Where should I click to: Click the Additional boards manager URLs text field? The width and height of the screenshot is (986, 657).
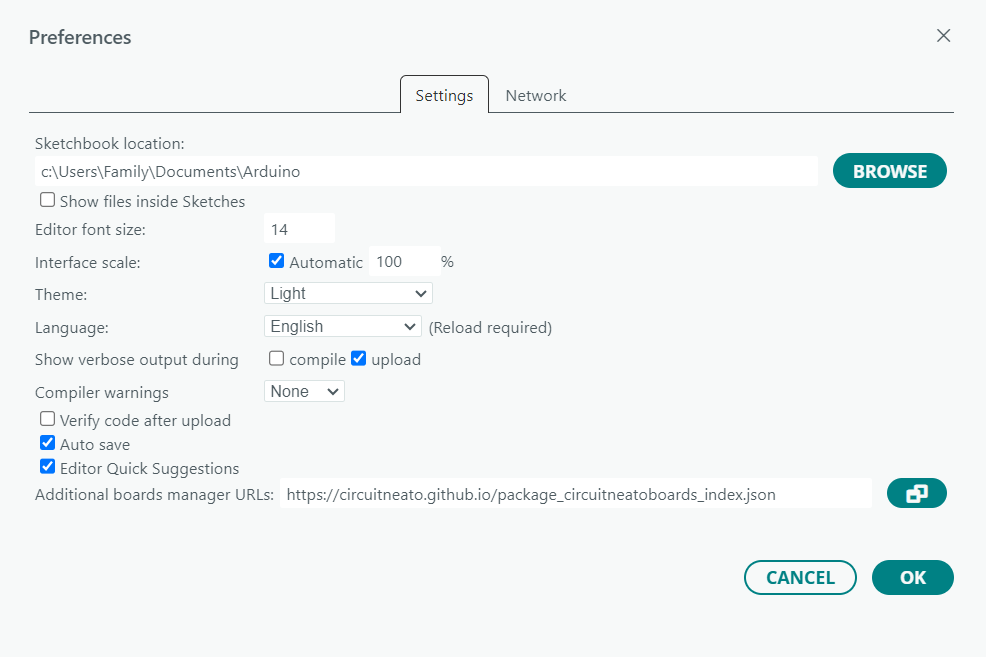click(x=576, y=494)
